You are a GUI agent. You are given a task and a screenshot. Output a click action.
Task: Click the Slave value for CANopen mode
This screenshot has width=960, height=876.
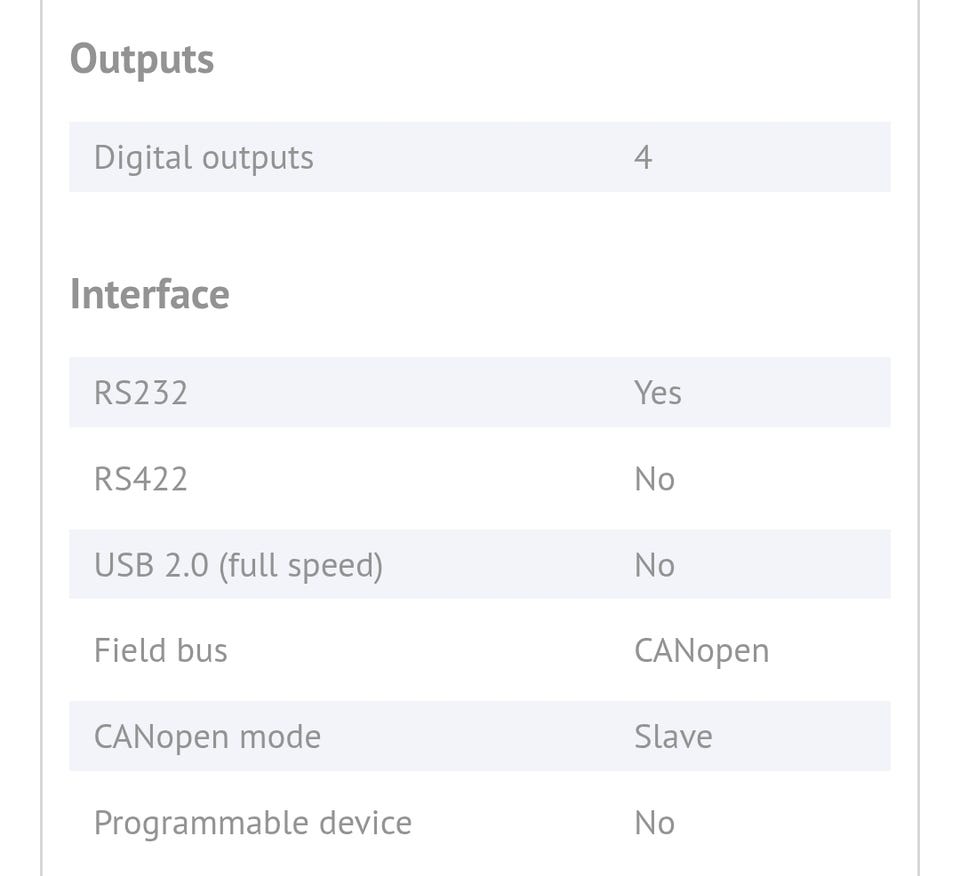pos(674,737)
